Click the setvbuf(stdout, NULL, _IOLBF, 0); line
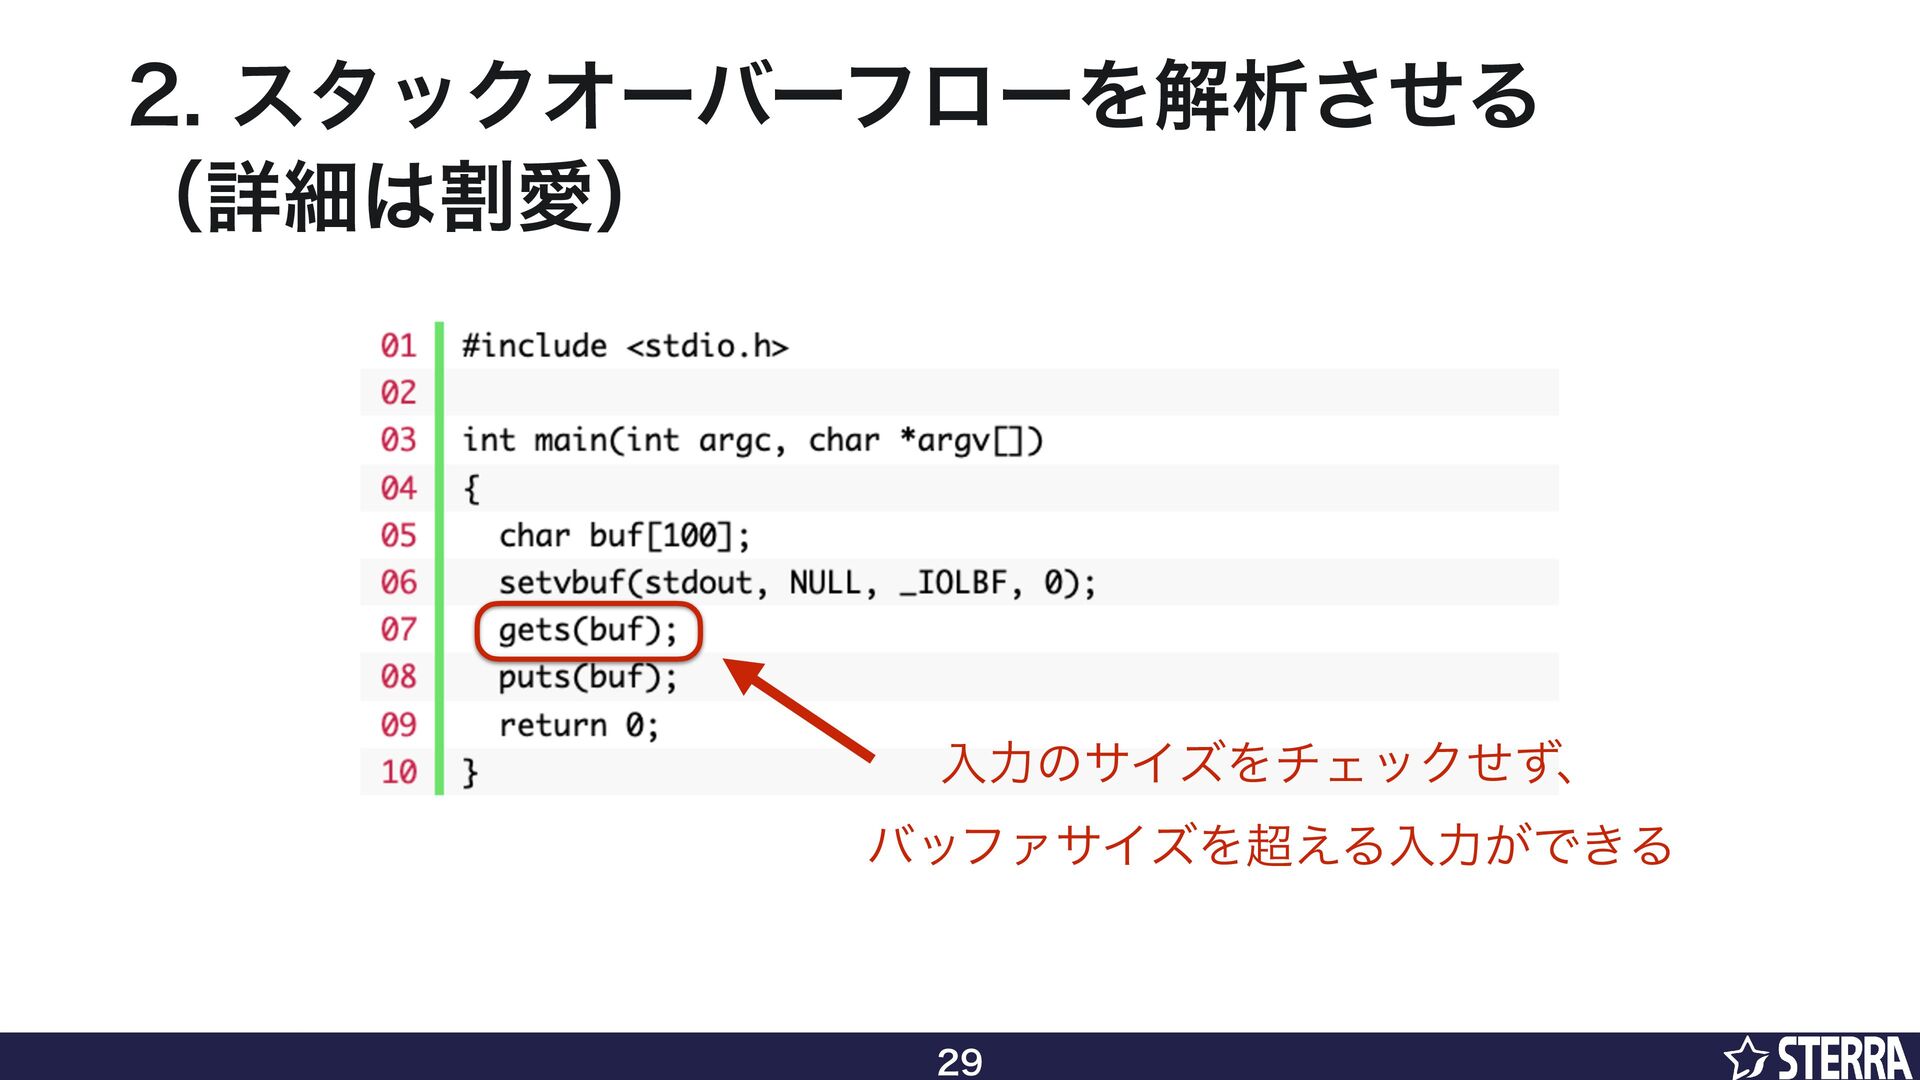The image size is (1920, 1080). tap(797, 582)
